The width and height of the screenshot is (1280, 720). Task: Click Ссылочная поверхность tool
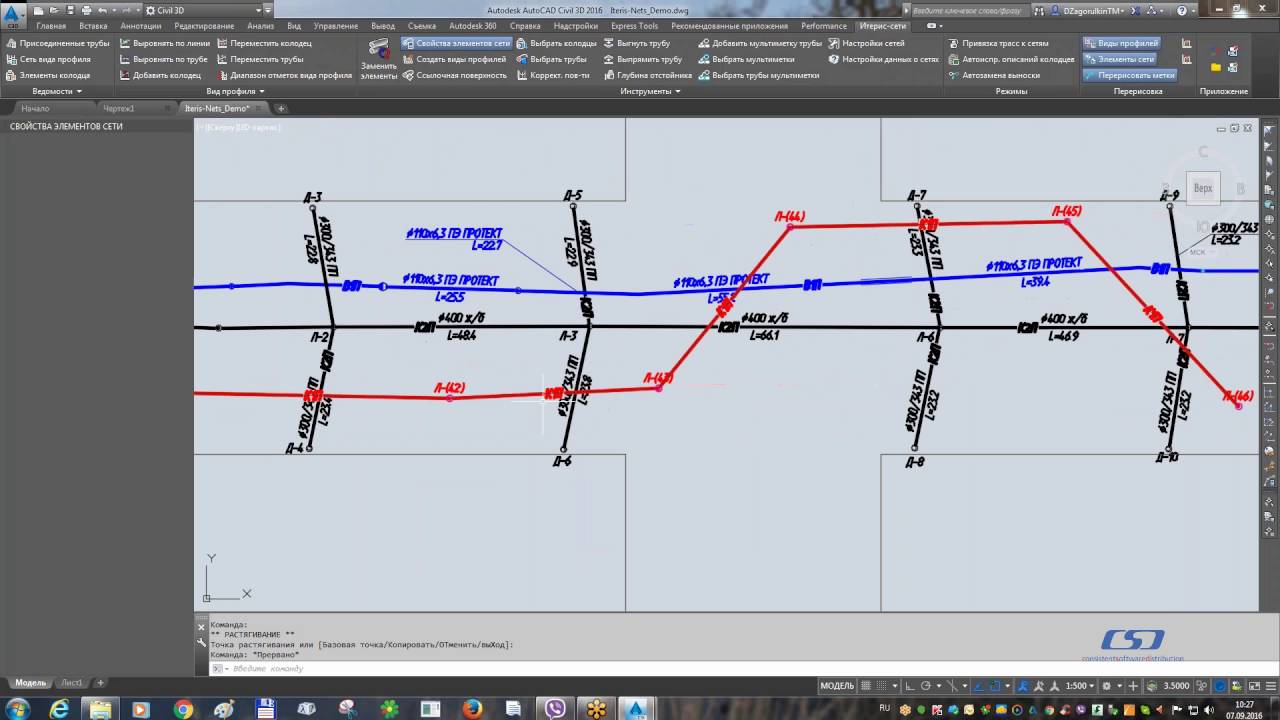click(x=454, y=75)
